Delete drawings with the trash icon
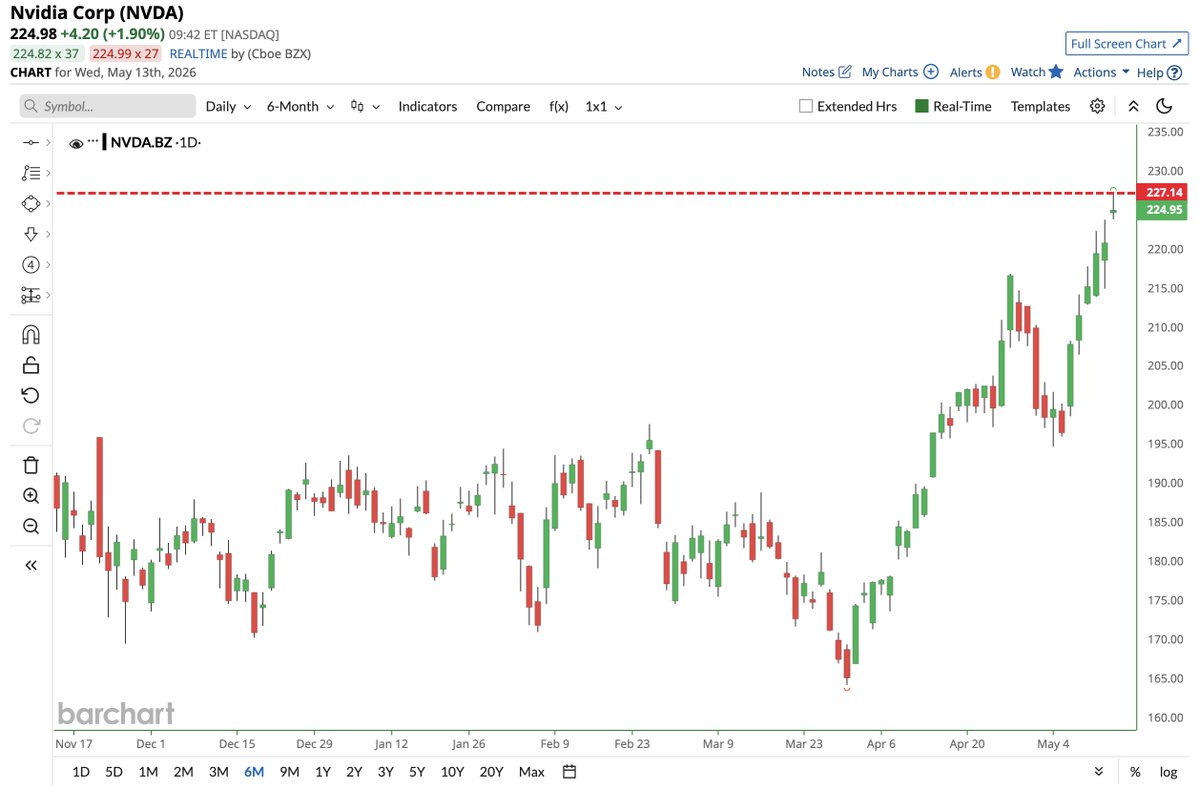The width and height of the screenshot is (1199, 789). (x=31, y=465)
